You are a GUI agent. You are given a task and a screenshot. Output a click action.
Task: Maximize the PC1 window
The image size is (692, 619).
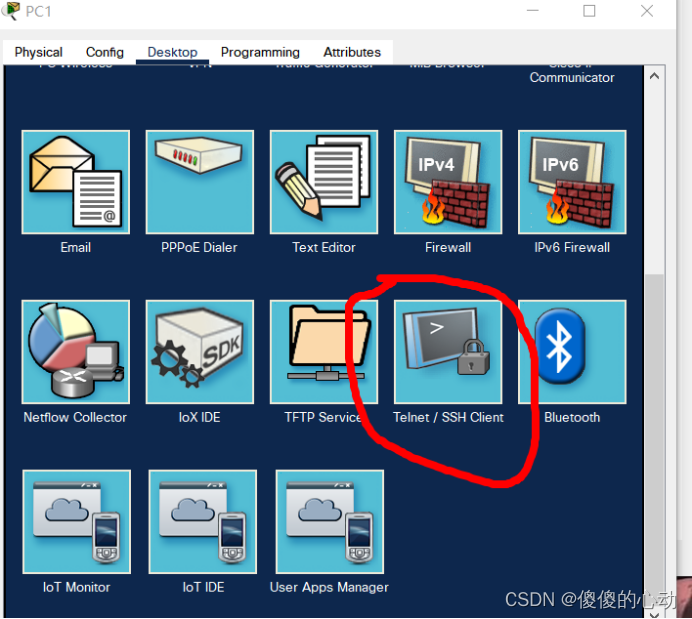click(589, 11)
